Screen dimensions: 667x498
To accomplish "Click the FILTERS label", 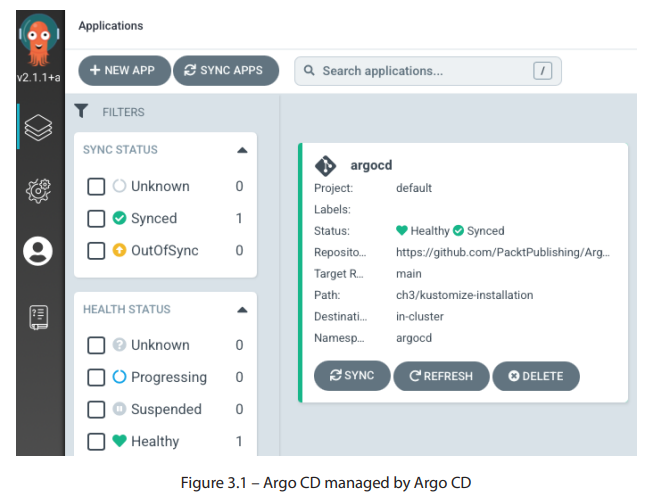I will click(123, 112).
